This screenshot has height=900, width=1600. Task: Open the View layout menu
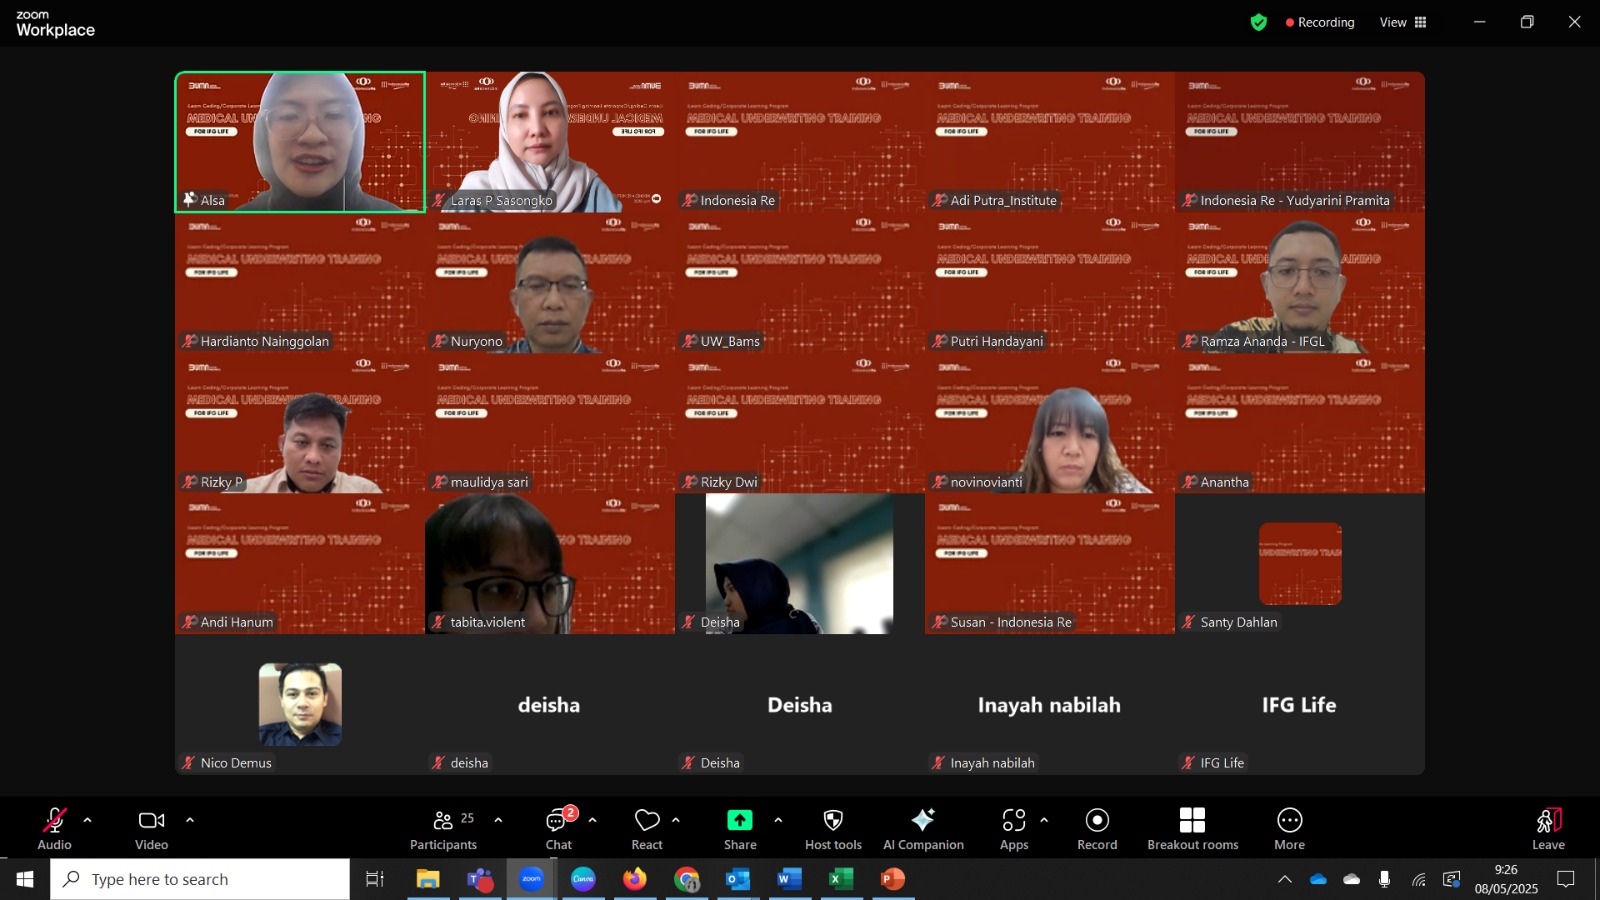pyautogui.click(x=1403, y=22)
